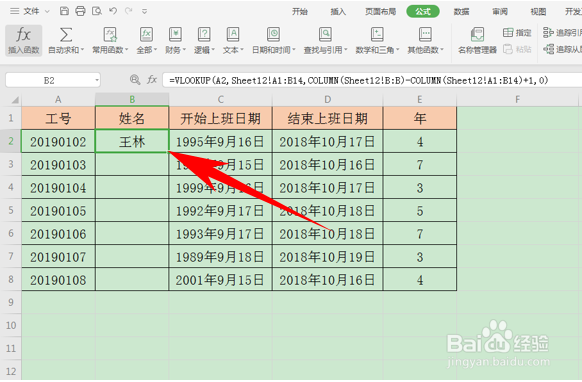The height and width of the screenshot is (382, 582).
Task: Click cell 20190105
Action: coord(58,210)
